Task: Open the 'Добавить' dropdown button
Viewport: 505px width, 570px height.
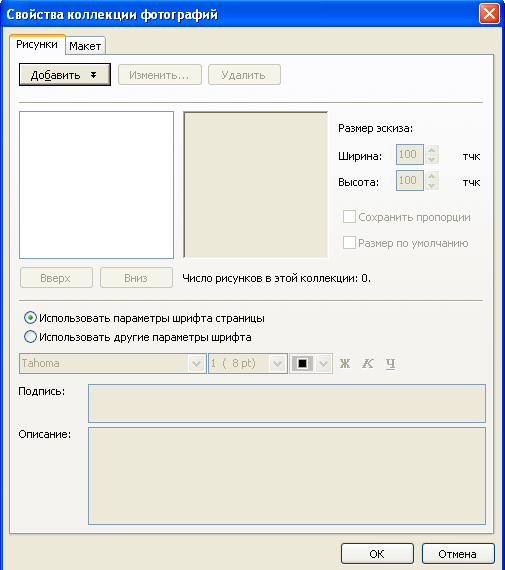Action: [65, 75]
